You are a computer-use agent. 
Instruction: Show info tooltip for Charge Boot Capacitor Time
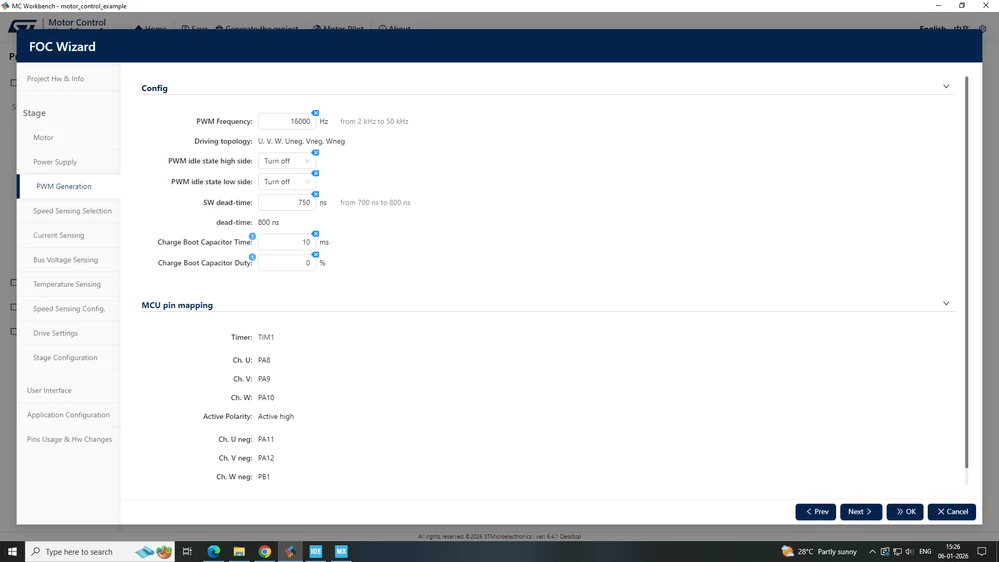[x=252, y=236]
